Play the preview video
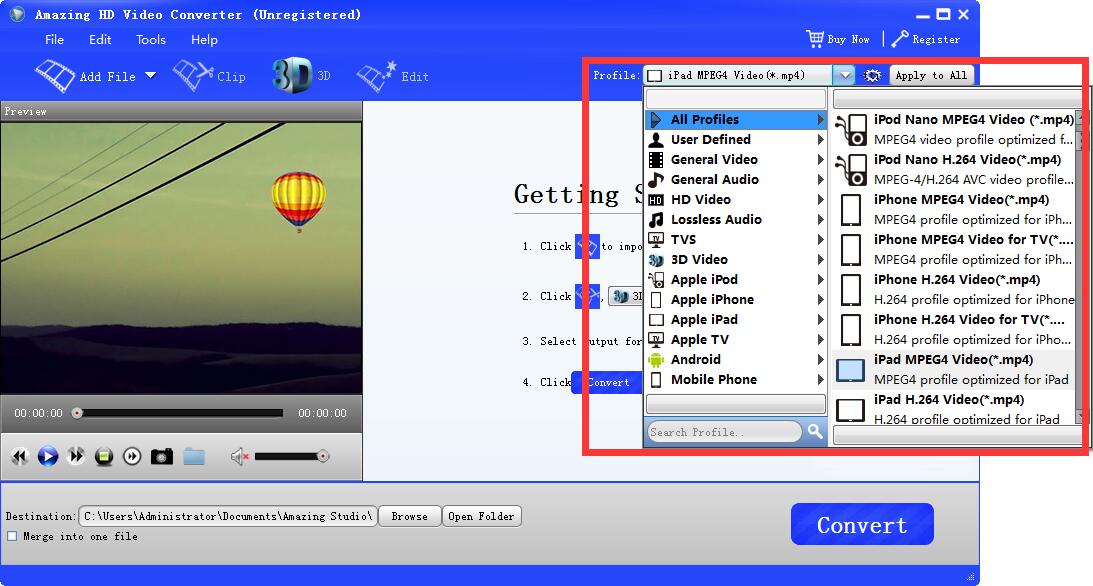The height and width of the screenshot is (586, 1093). (47, 456)
